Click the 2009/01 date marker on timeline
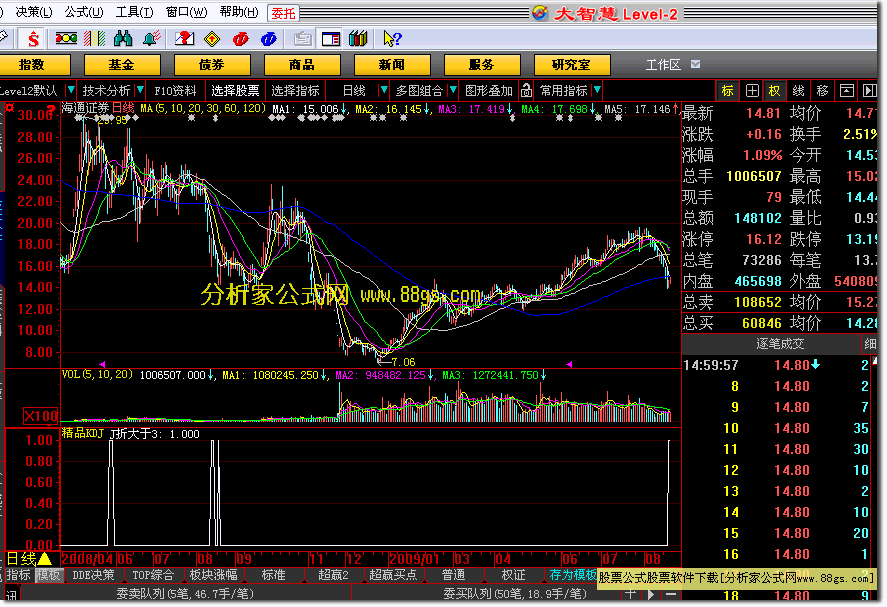Viewport: 887px width, 607px height. tap(414, 559)
